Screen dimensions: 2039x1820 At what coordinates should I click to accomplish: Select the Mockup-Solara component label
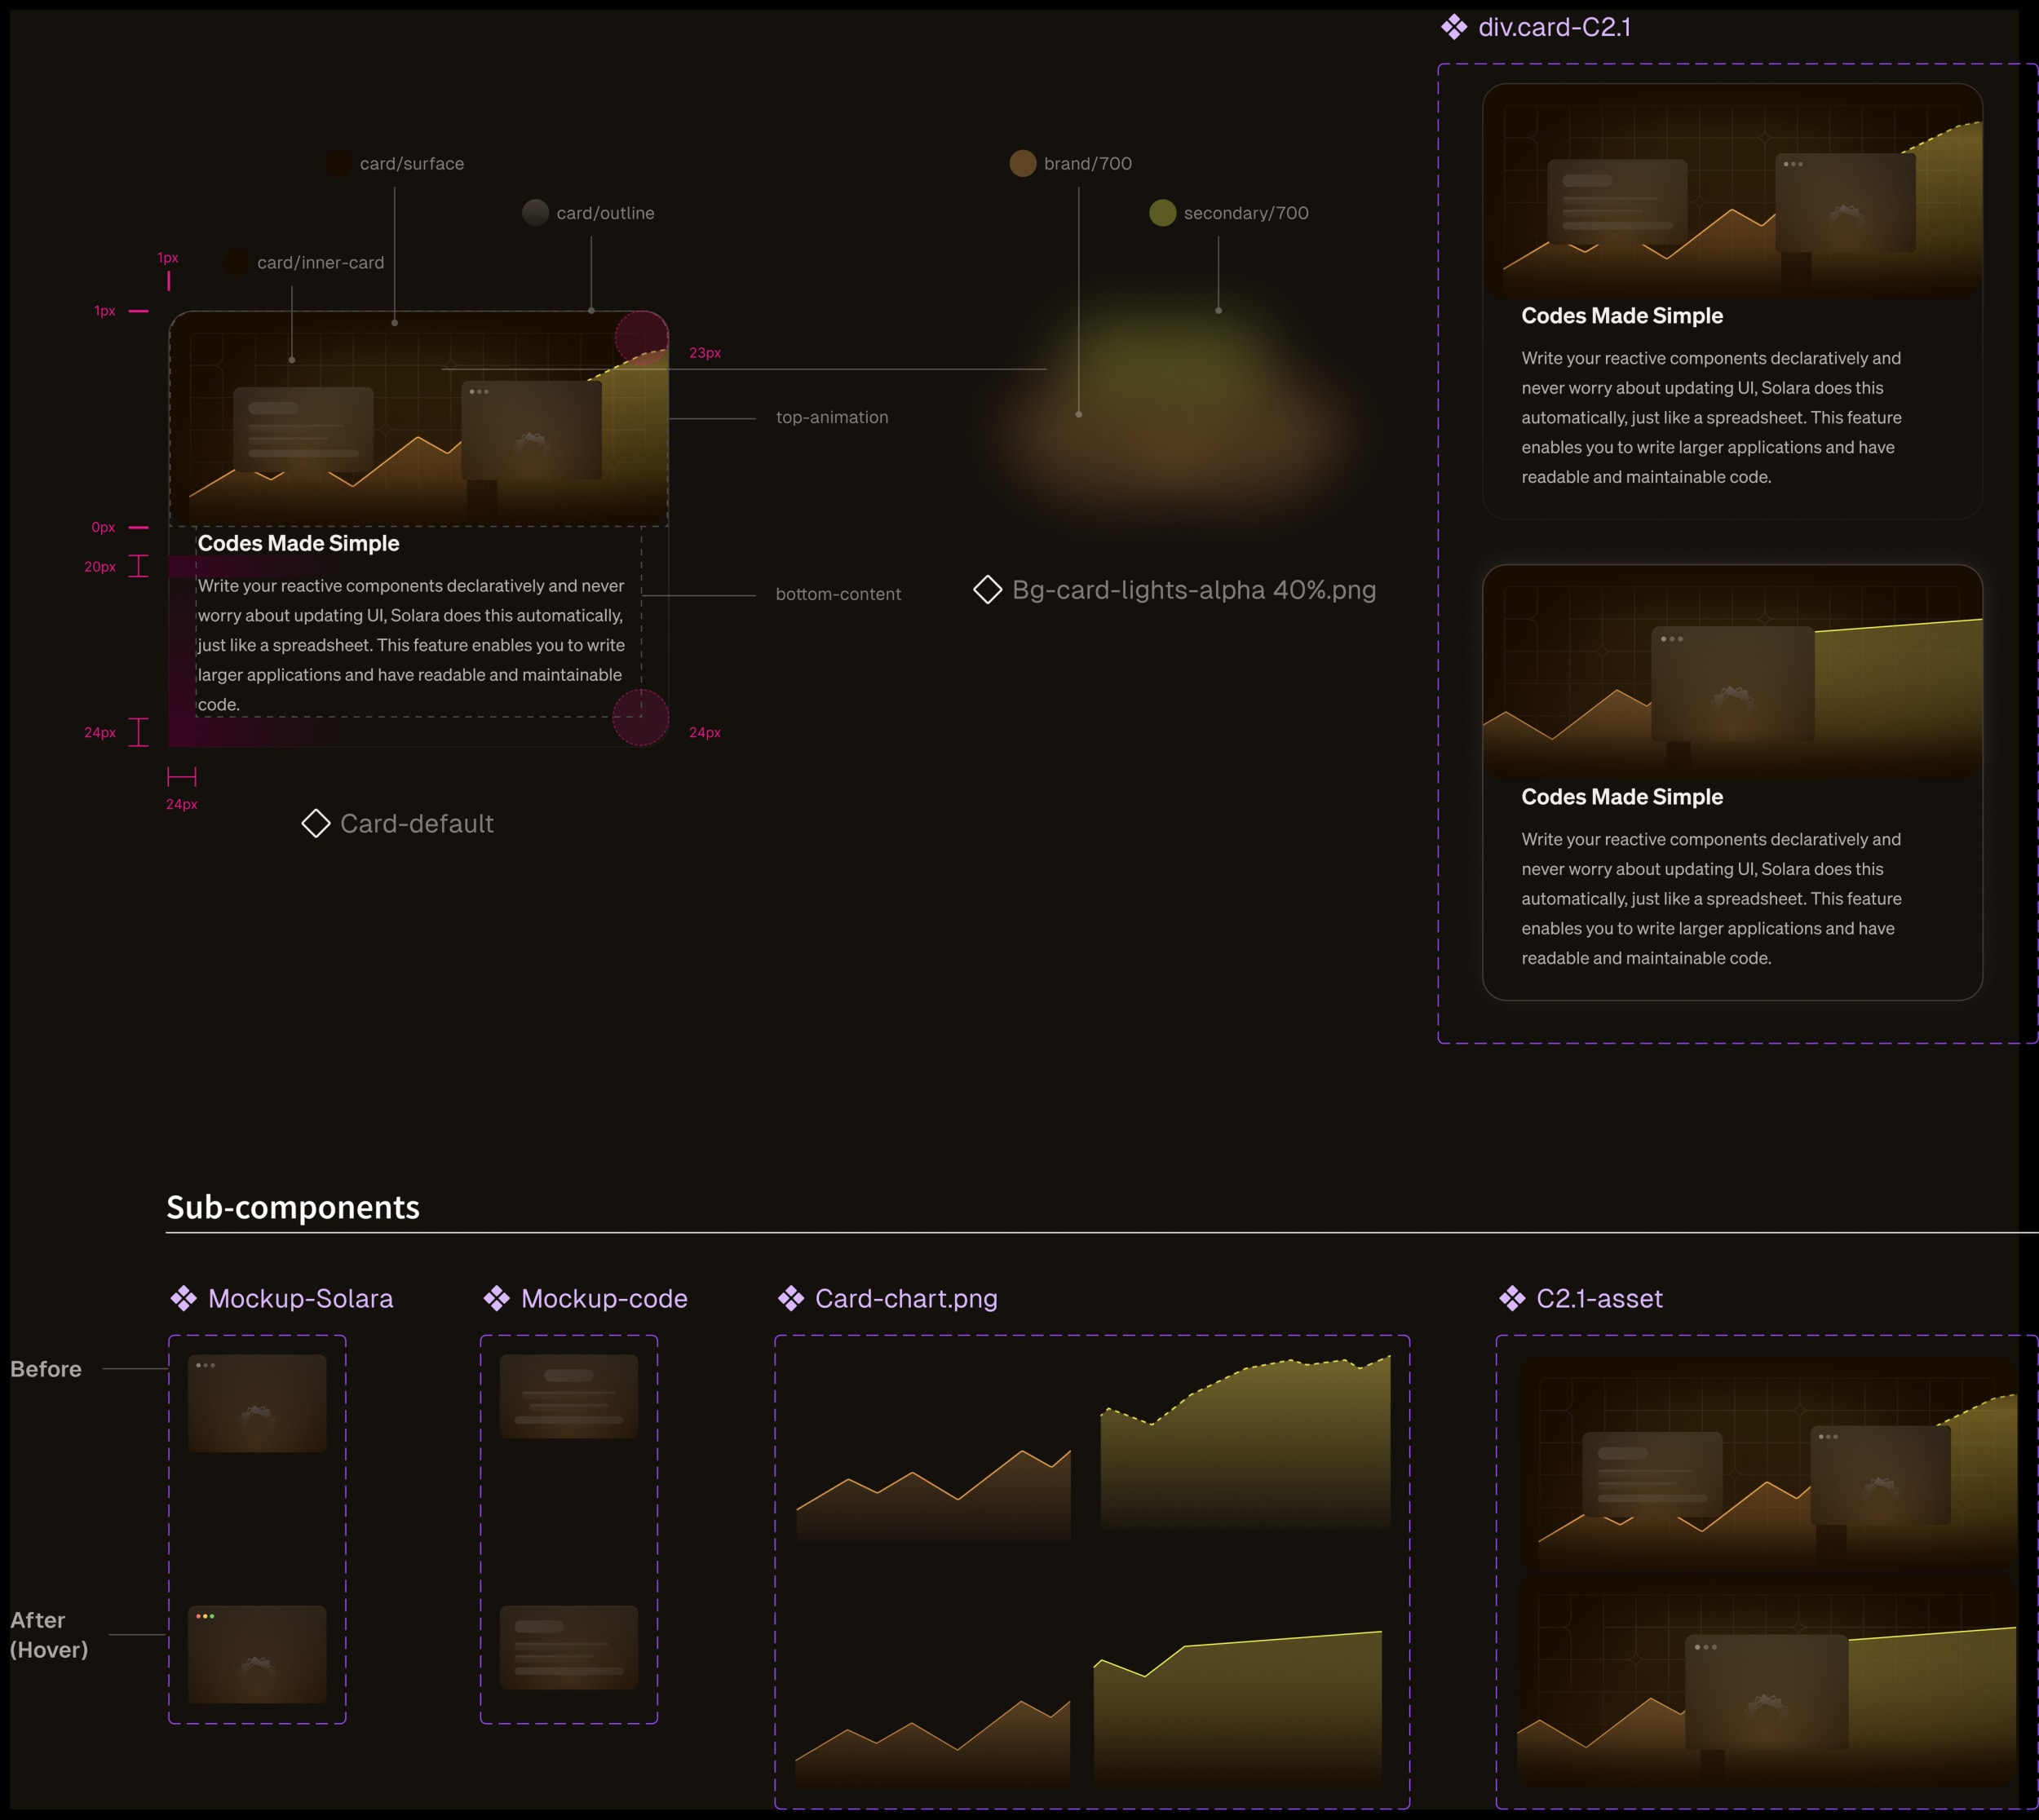pos(301,1298)
